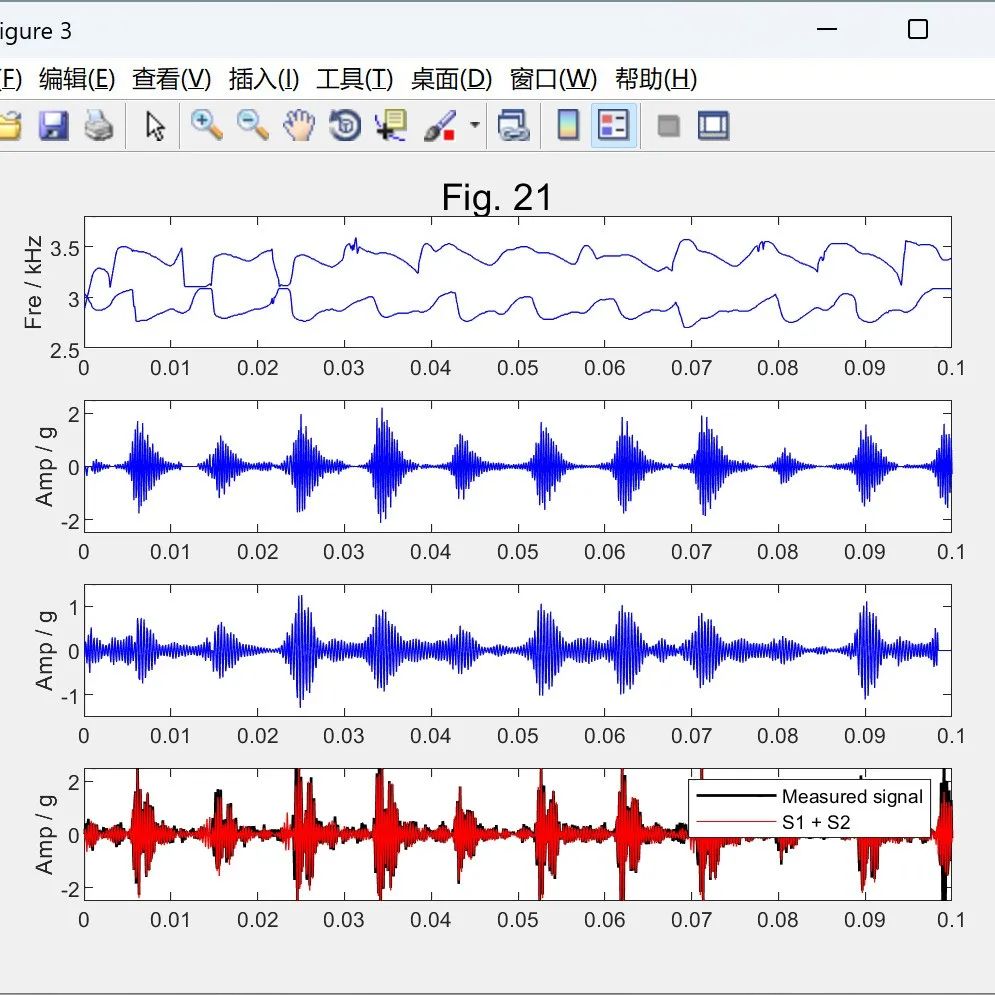Print the figure using the printer icon
The height and width of the screenshot is (995, 995).
99,125
